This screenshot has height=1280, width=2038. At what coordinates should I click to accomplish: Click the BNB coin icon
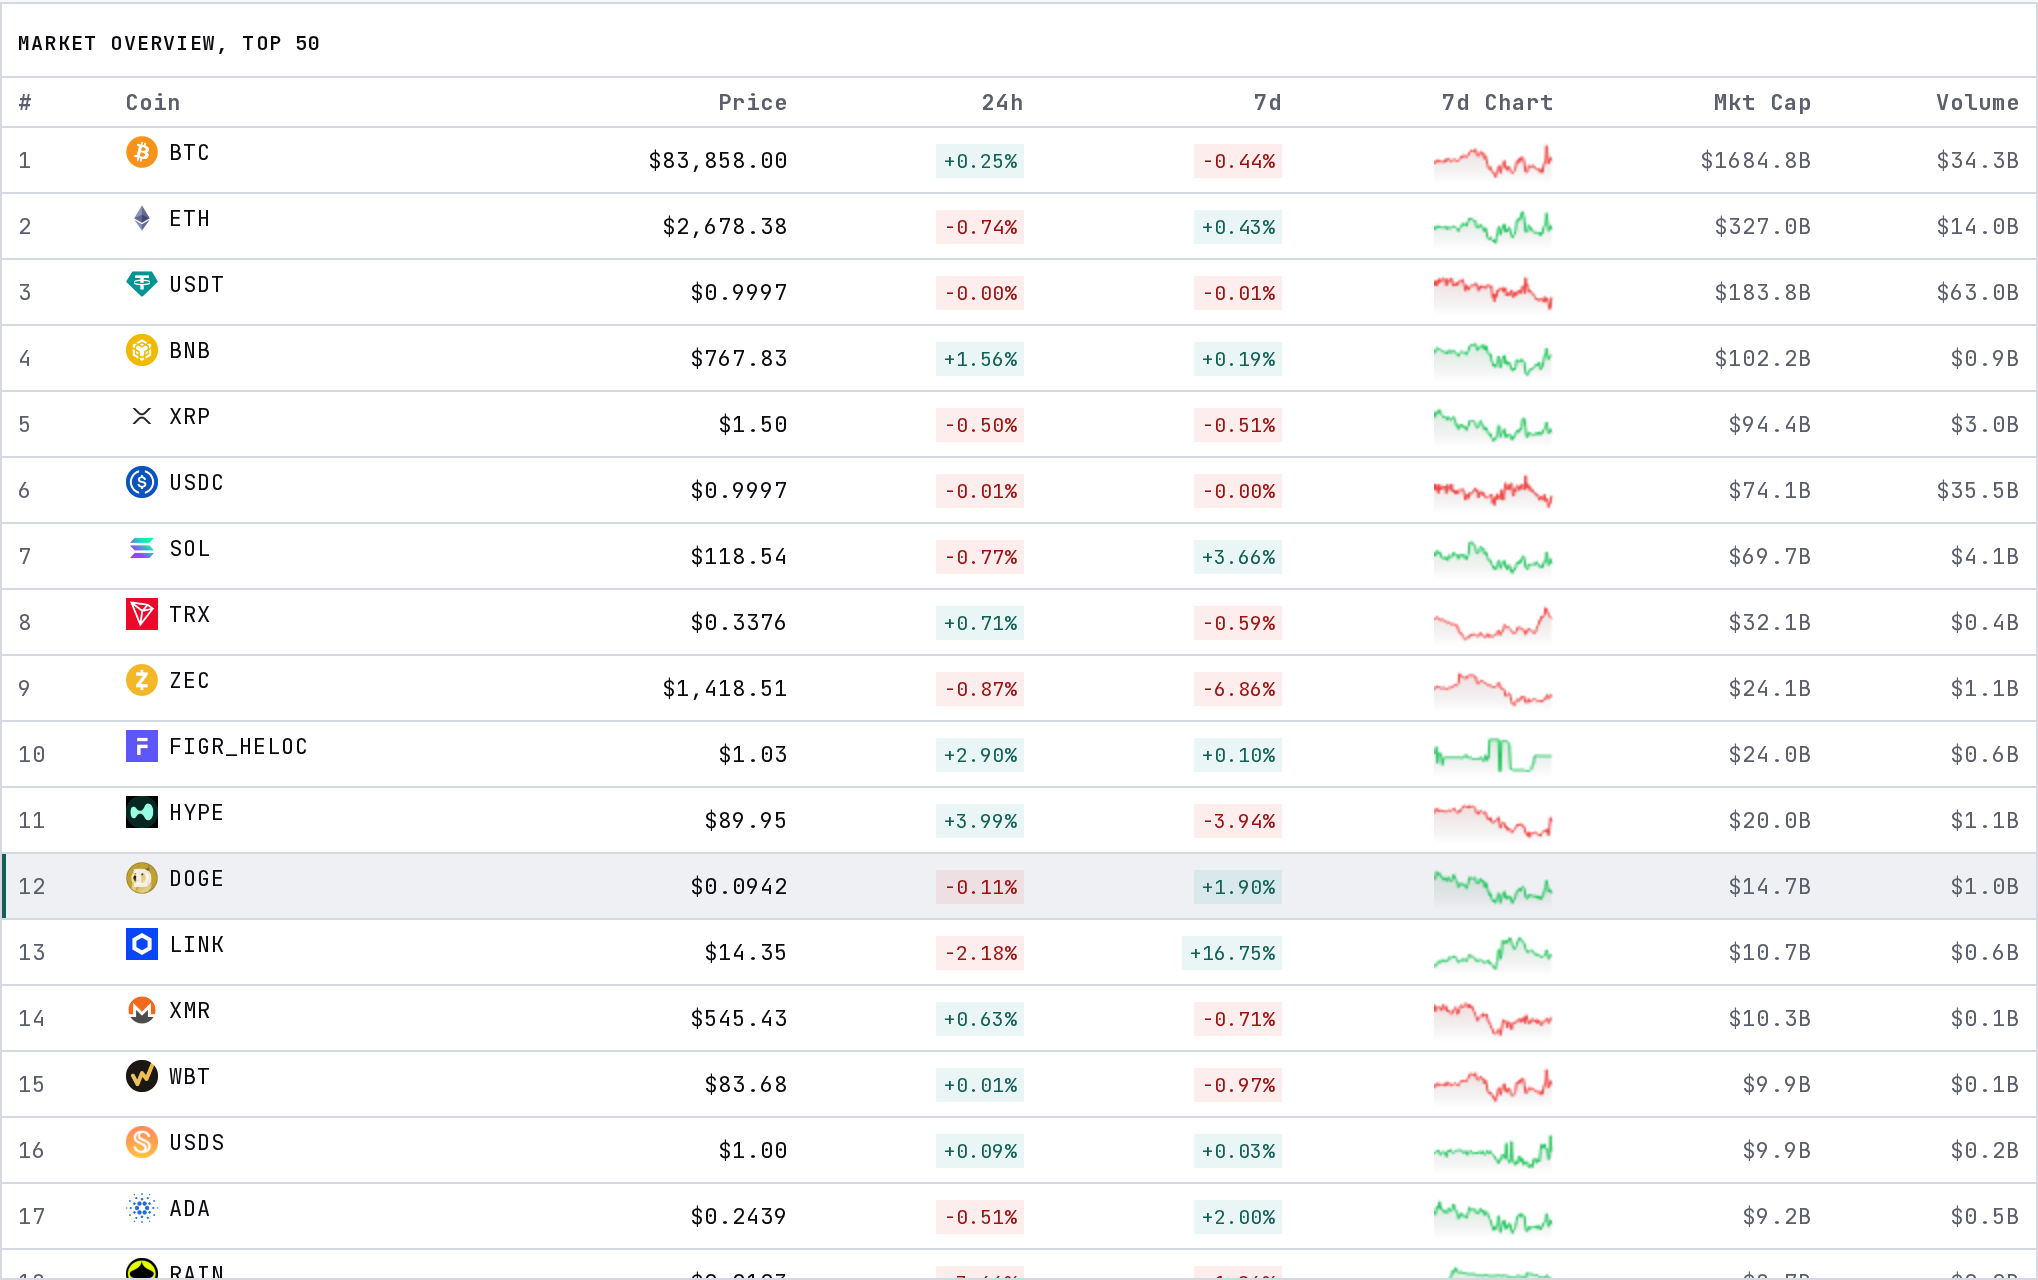pyautogui.click(x=142, y=350)
